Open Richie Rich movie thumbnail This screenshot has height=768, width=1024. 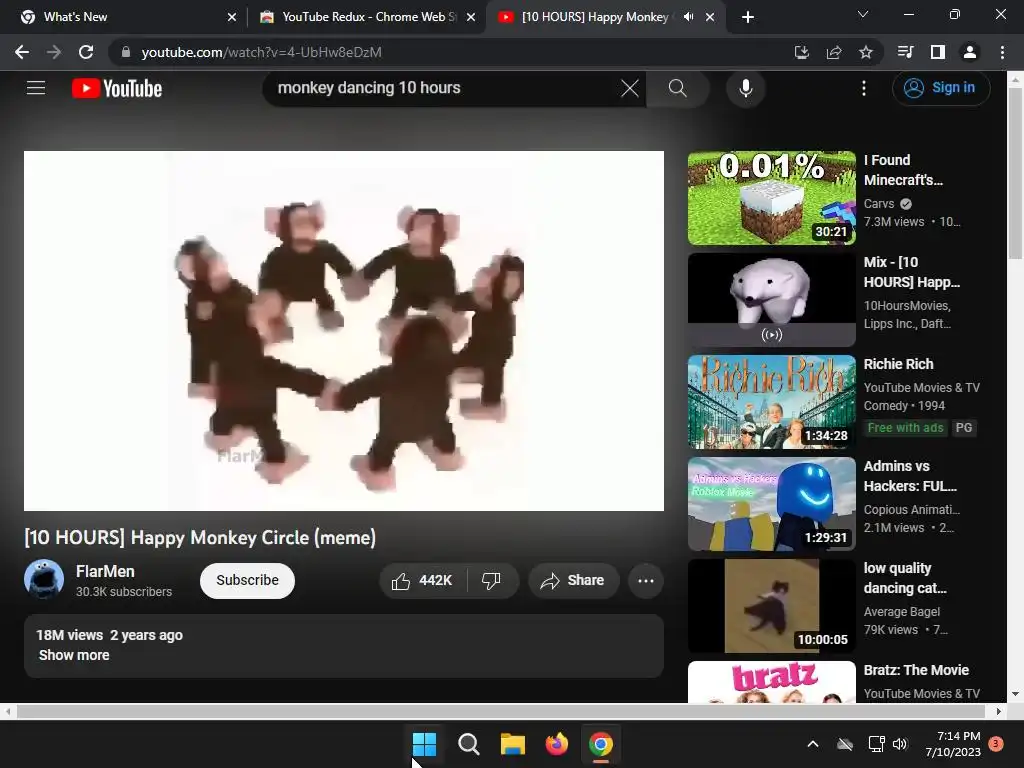click(771, 402)
